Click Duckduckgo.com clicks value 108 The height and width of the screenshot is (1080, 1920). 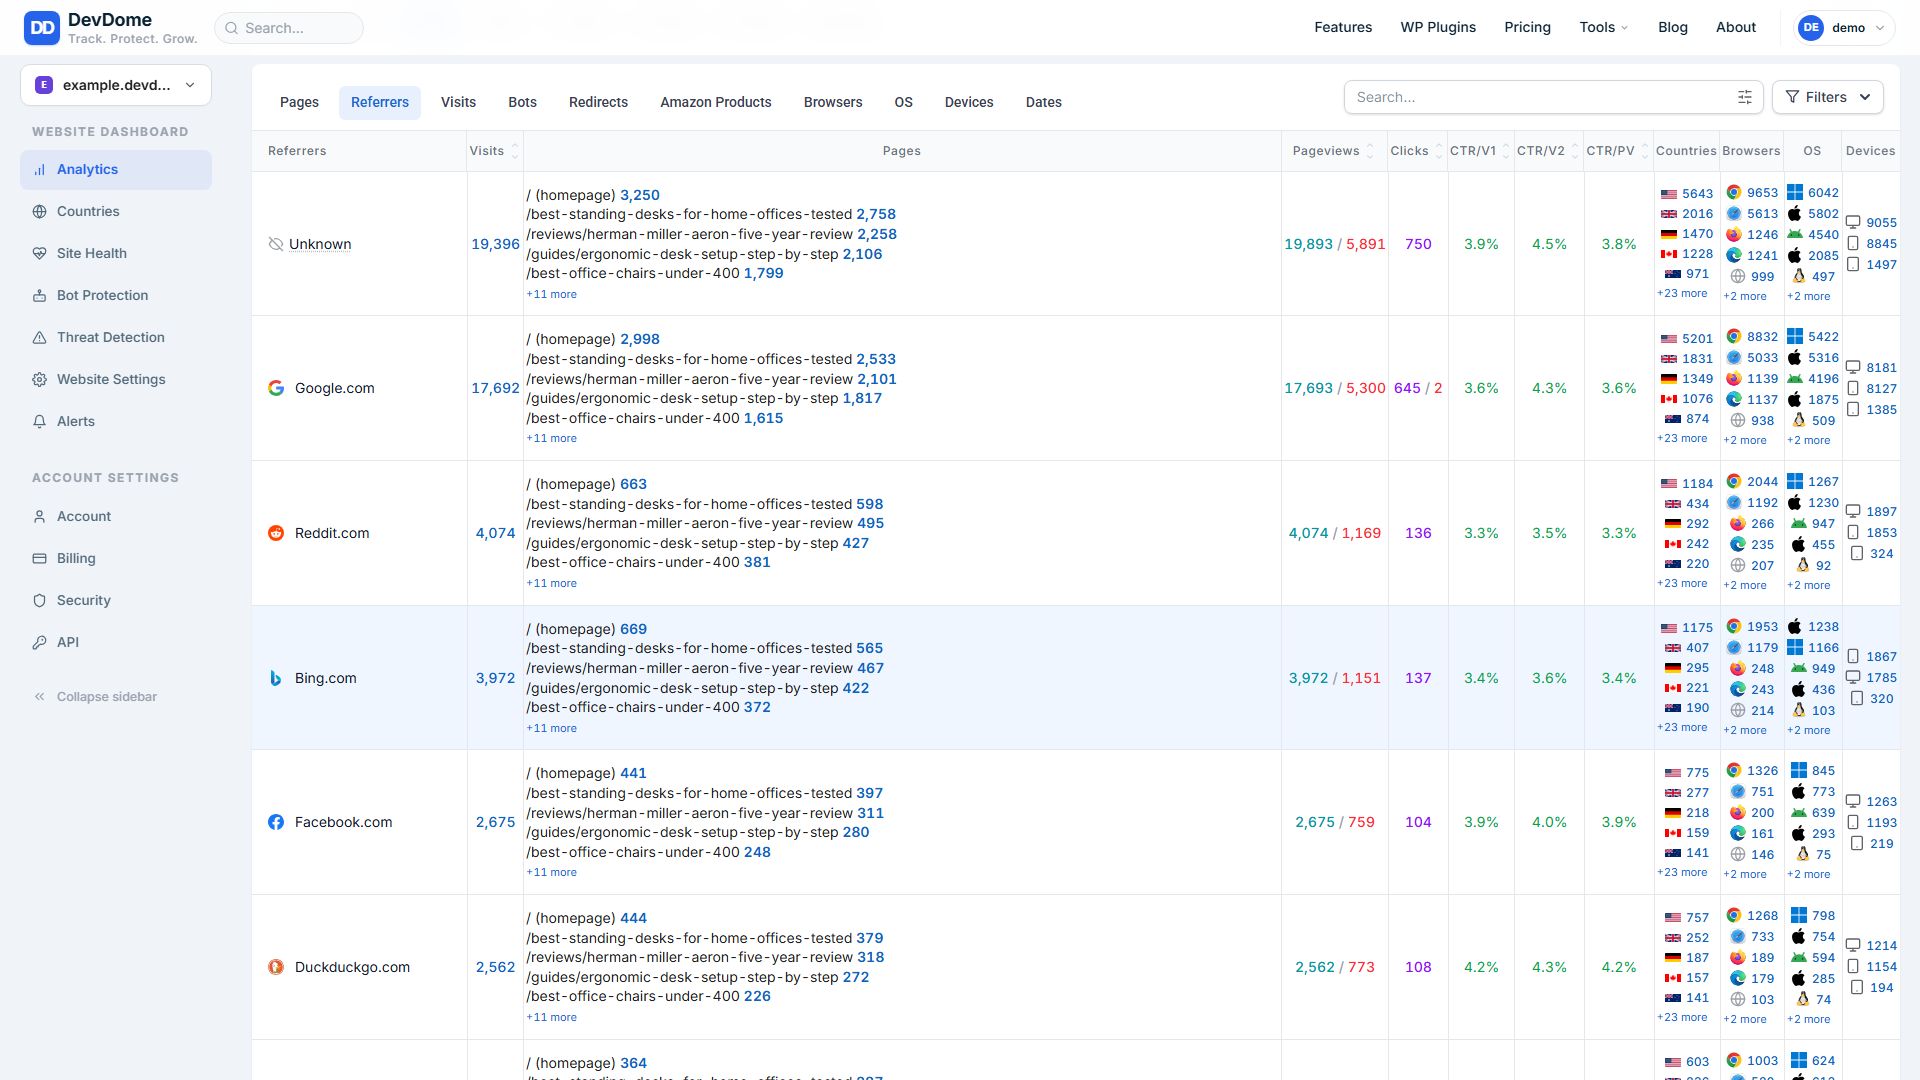tap(1418, 967)
